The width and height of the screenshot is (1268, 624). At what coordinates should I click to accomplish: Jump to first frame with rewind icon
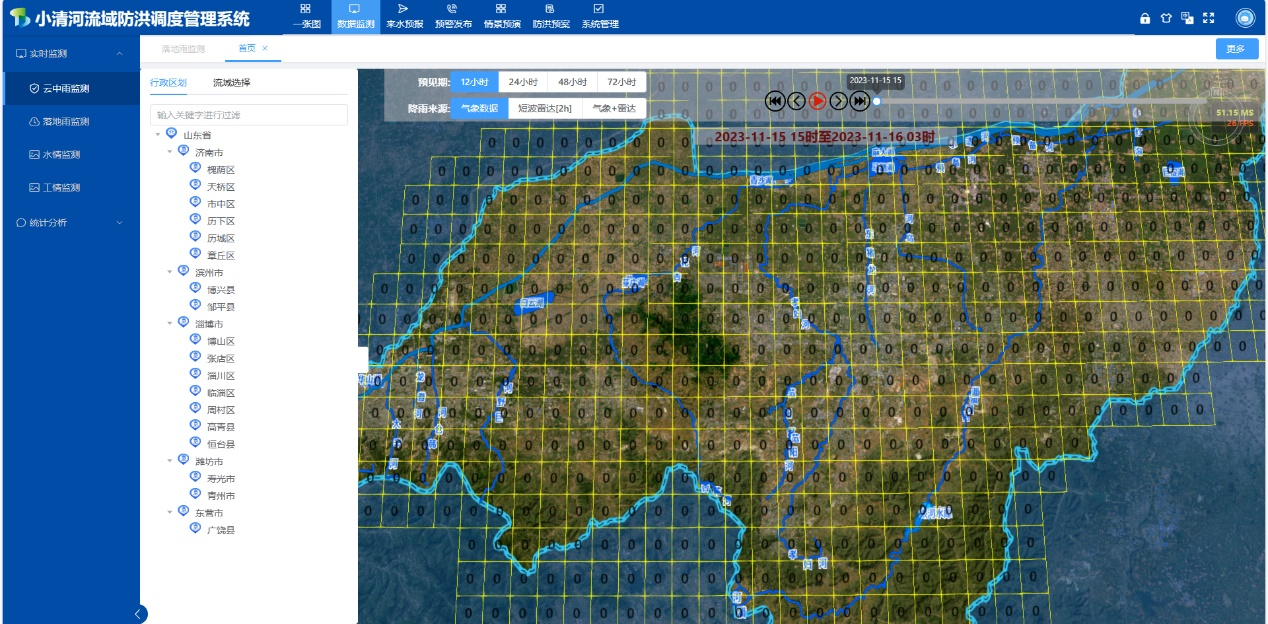point(774,100)
